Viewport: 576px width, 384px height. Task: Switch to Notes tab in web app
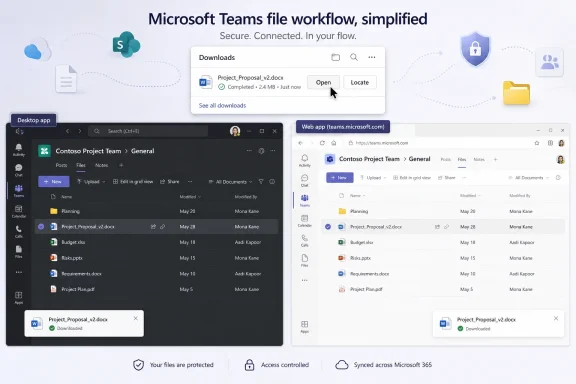click(479, 159)
